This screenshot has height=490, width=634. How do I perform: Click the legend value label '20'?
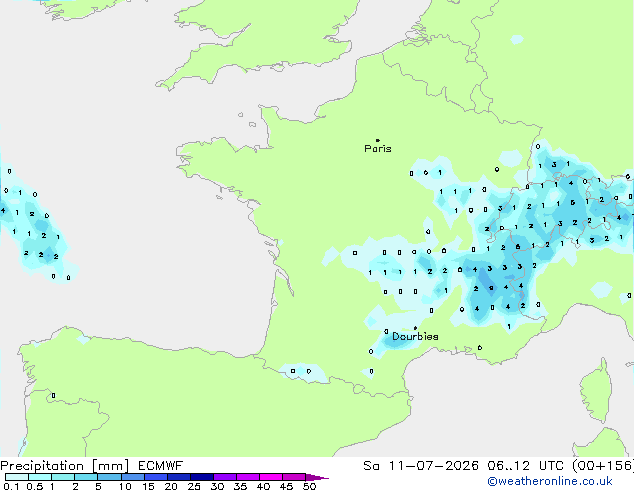click(x=171, y=486)
